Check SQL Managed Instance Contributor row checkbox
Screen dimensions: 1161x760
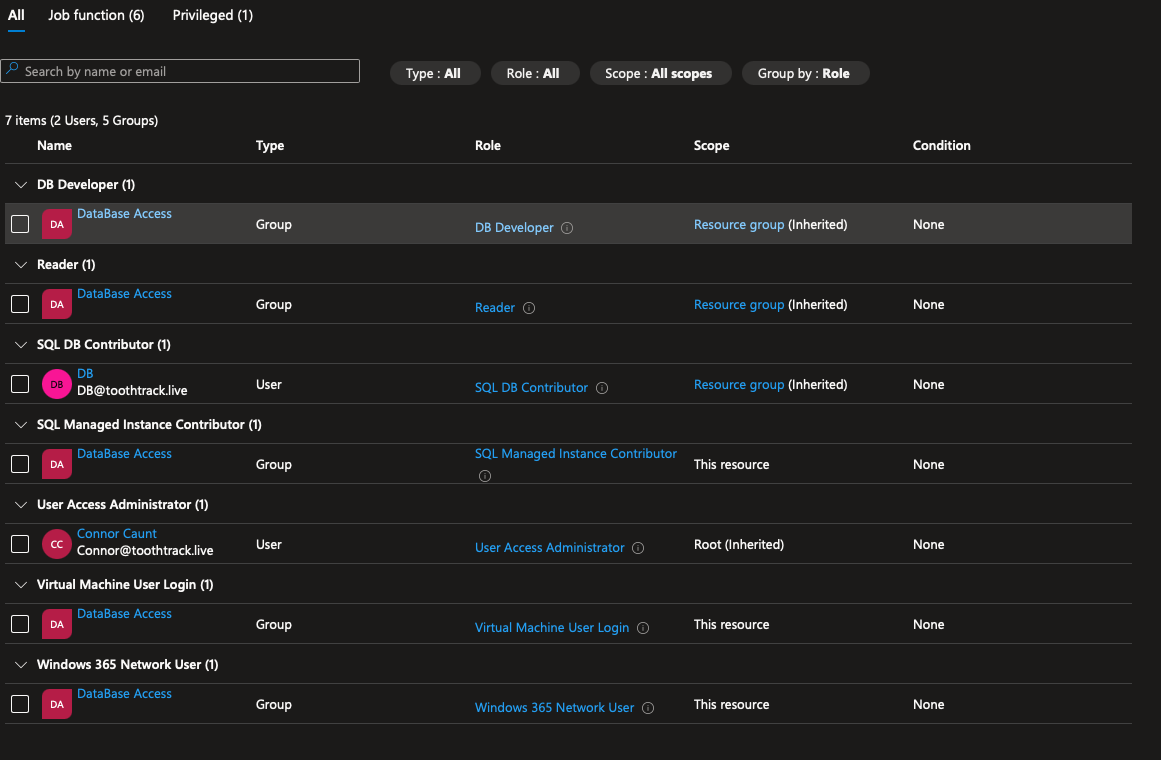pos(20,464)
